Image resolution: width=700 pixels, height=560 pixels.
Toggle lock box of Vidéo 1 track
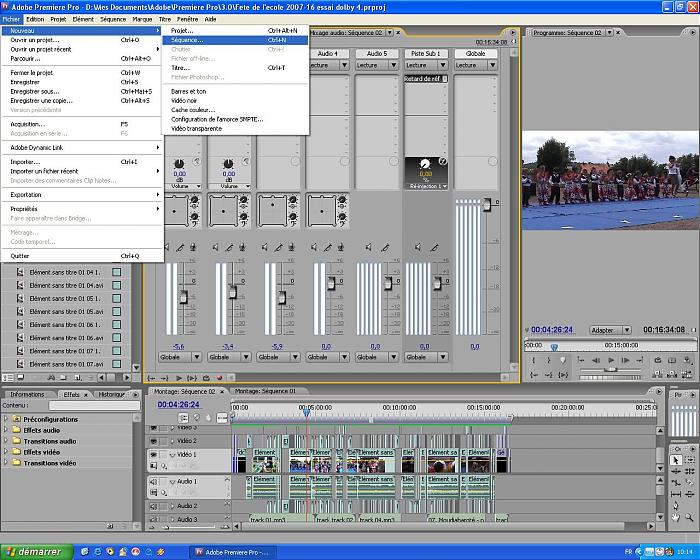(x=163, y=455)
